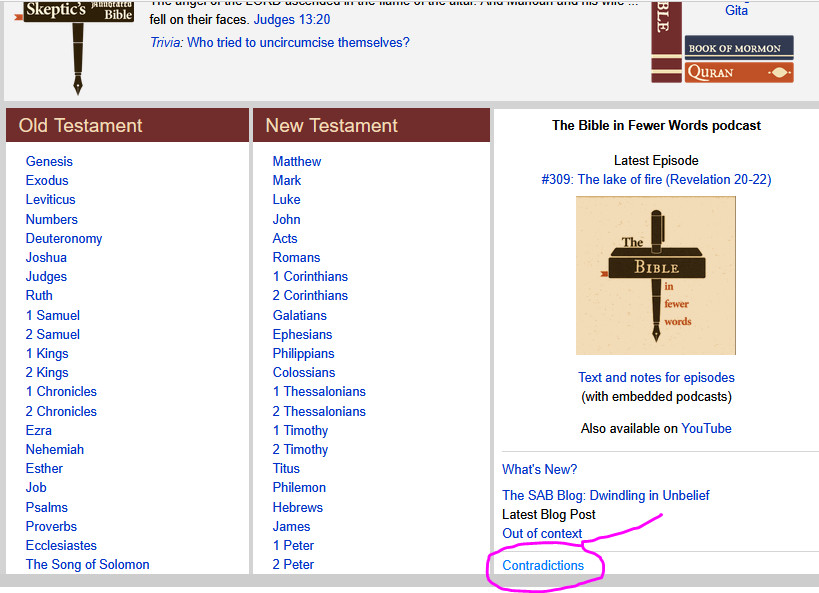Select Philemon
The image size is (819, 593).
[x=299, y=487]
